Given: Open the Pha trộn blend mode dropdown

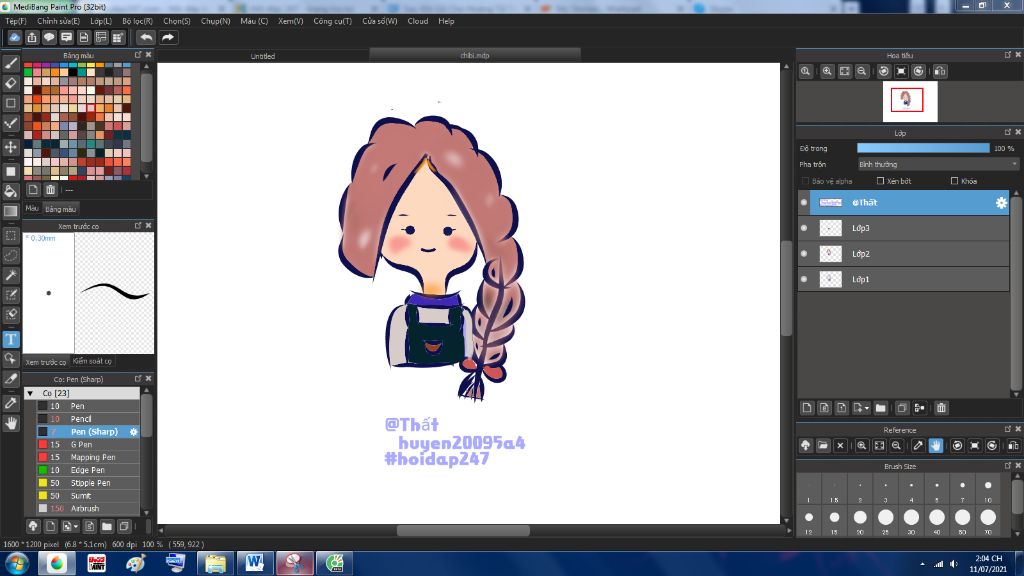Looking at the screenshot, I should (x=938, y=164).
